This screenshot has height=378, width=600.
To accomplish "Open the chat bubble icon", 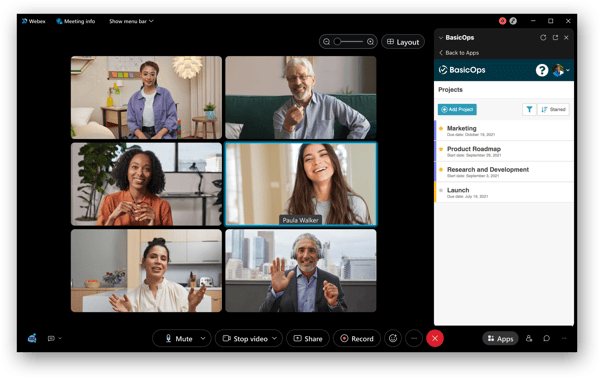I will [546, 338].
